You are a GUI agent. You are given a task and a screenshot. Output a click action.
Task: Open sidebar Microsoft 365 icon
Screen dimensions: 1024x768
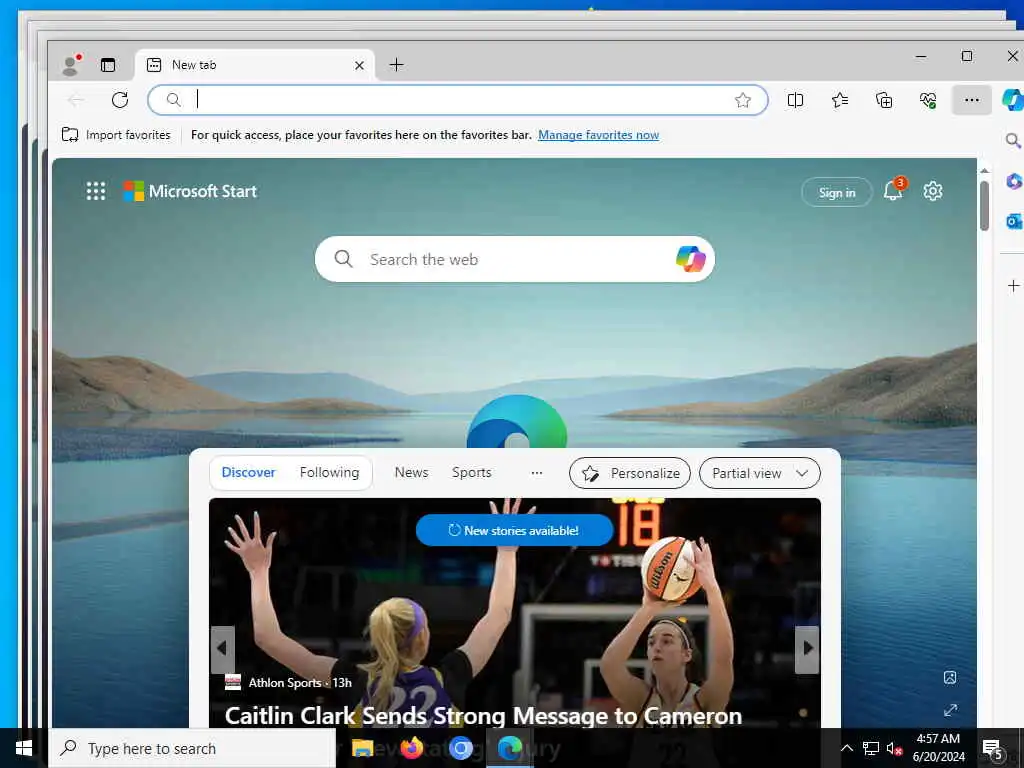pyautogui.click(x=1013, y=181)
